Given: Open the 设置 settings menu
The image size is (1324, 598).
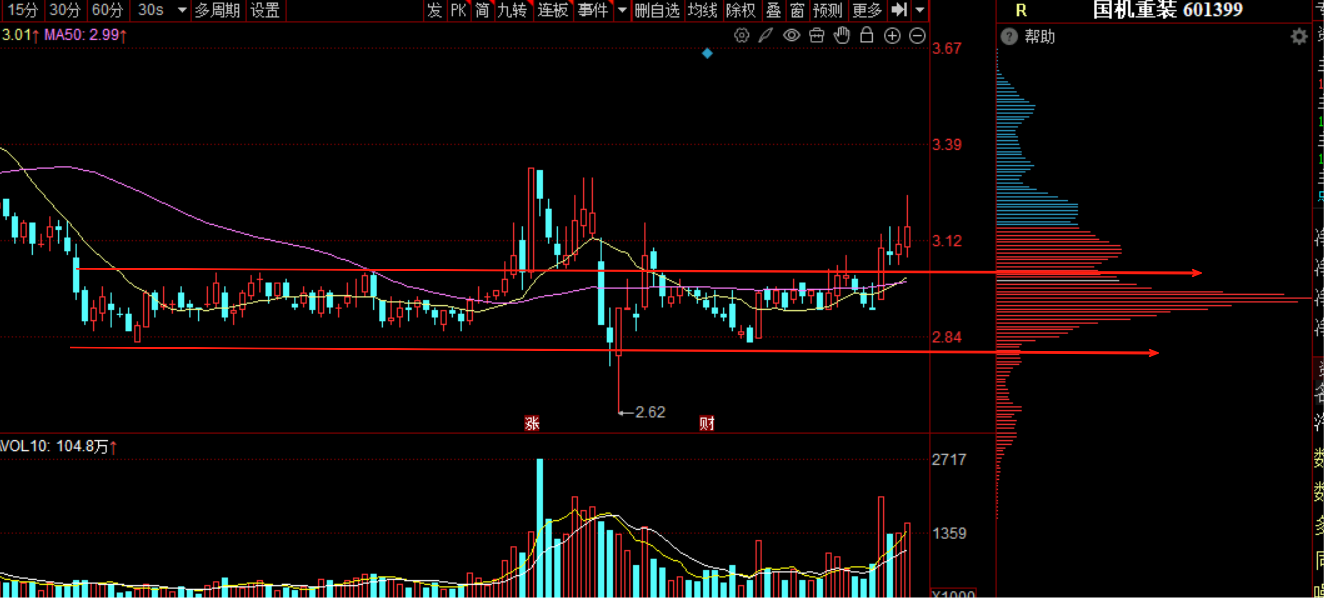Looking at the screenshot, I should [x=265, y=10].
